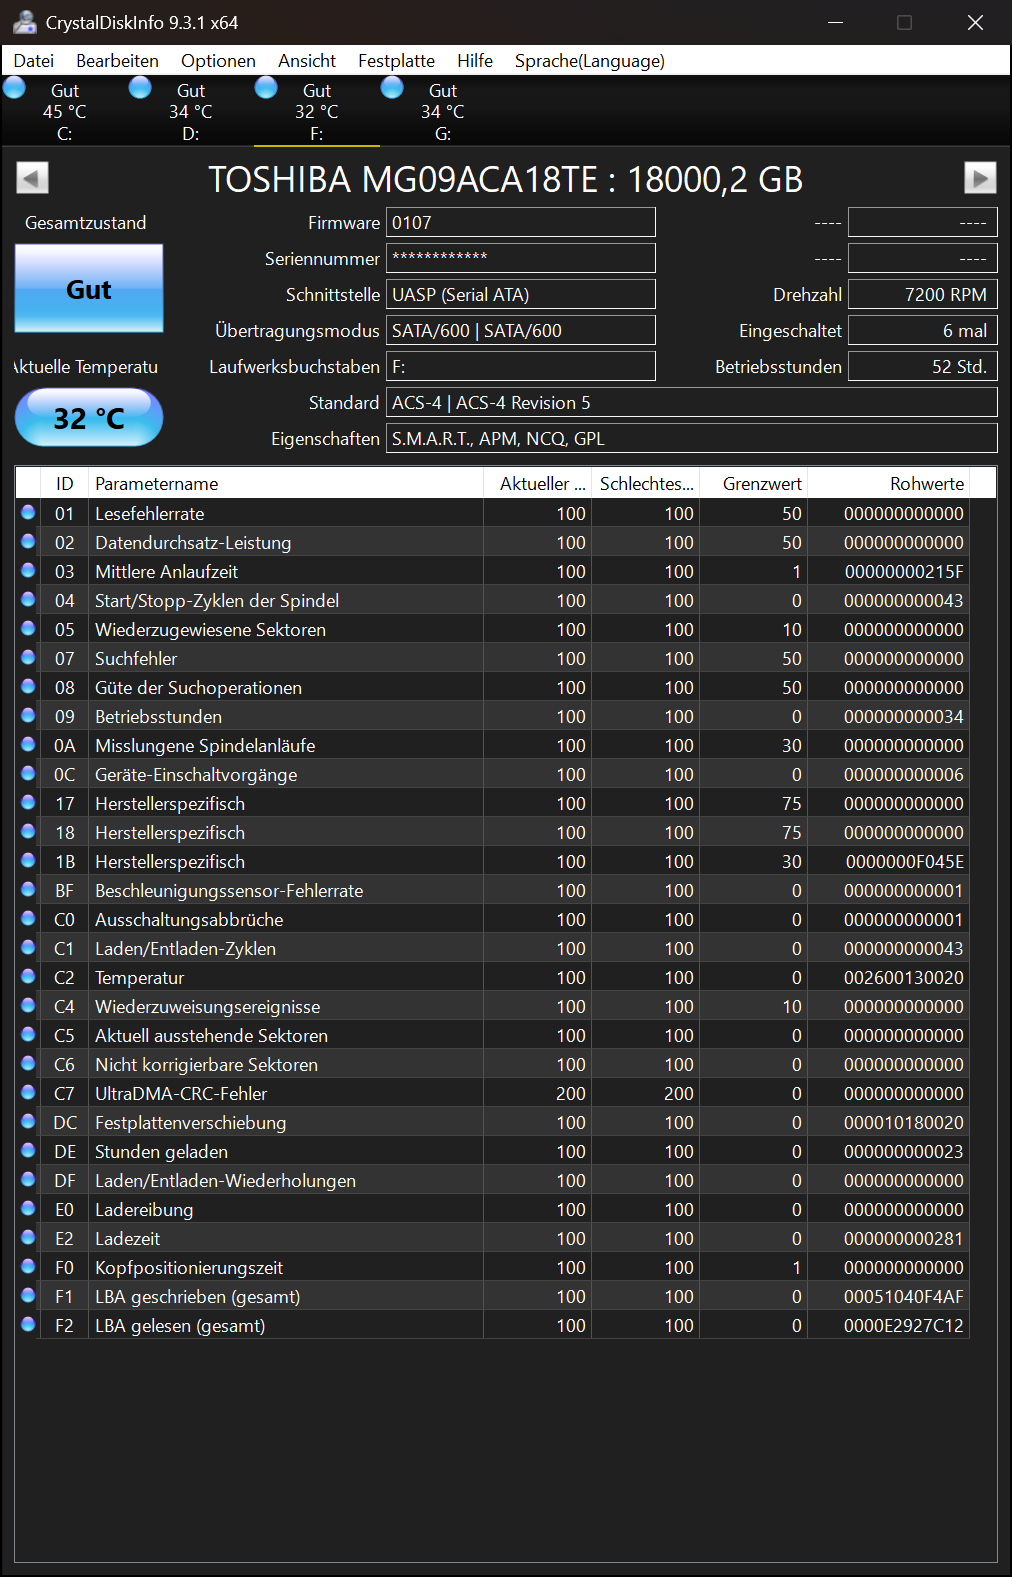Click status dot of Wiederzuweisungsereignisse row
Viewport: 1012px width, 1577px height.
coord(28,1005)
